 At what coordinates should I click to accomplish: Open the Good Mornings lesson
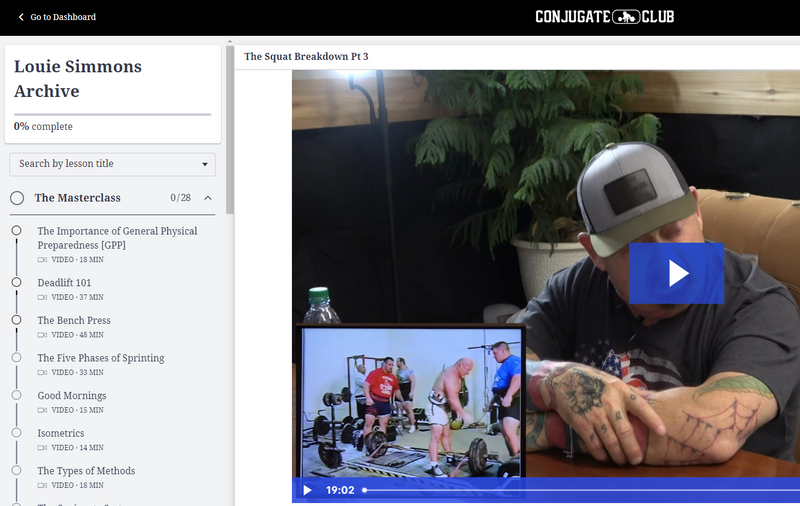point(72,396)
